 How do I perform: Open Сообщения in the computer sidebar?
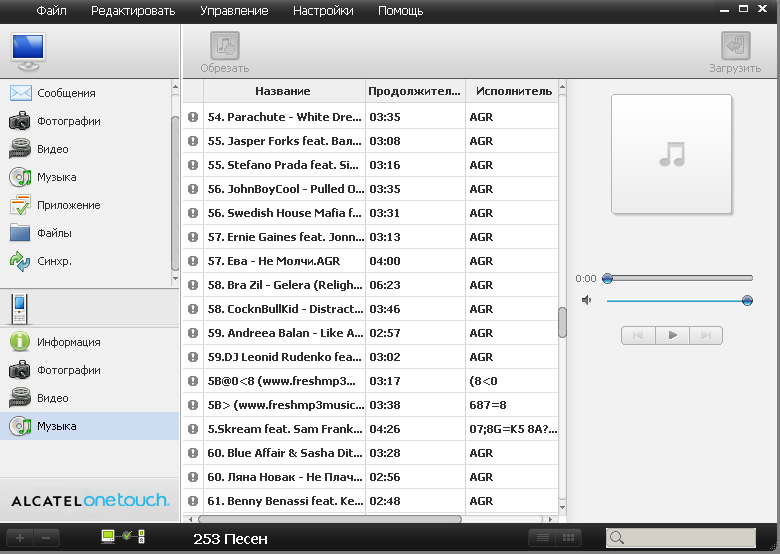click(66, 93)
